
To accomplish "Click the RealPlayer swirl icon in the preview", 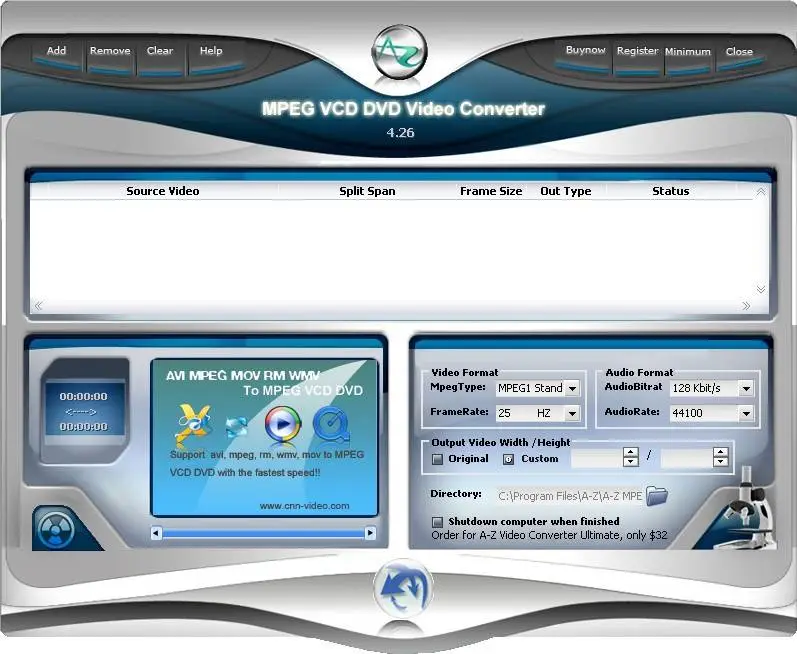I will 236,427.
